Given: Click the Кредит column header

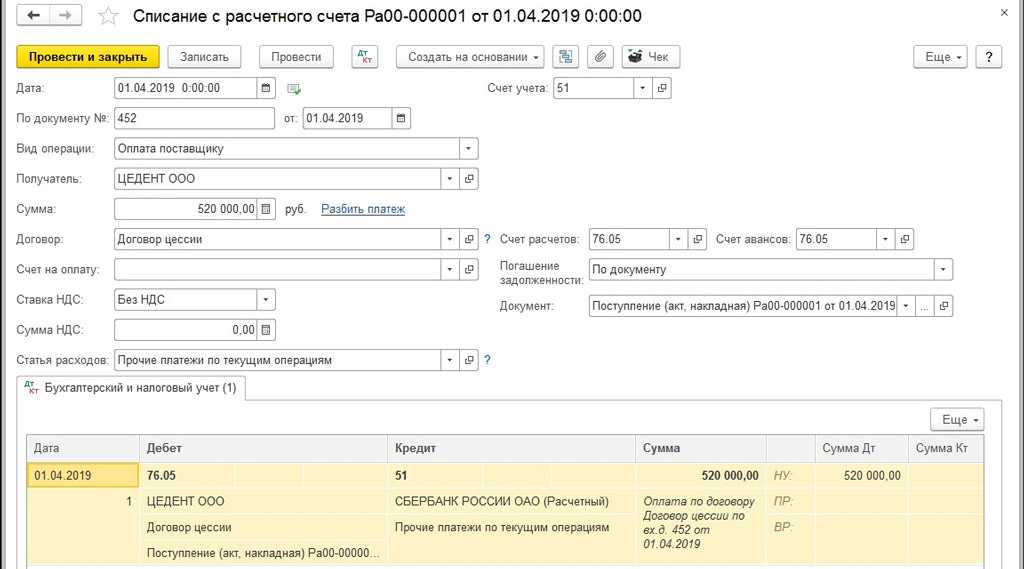Looking at the screenshot, I should (511, 448).
